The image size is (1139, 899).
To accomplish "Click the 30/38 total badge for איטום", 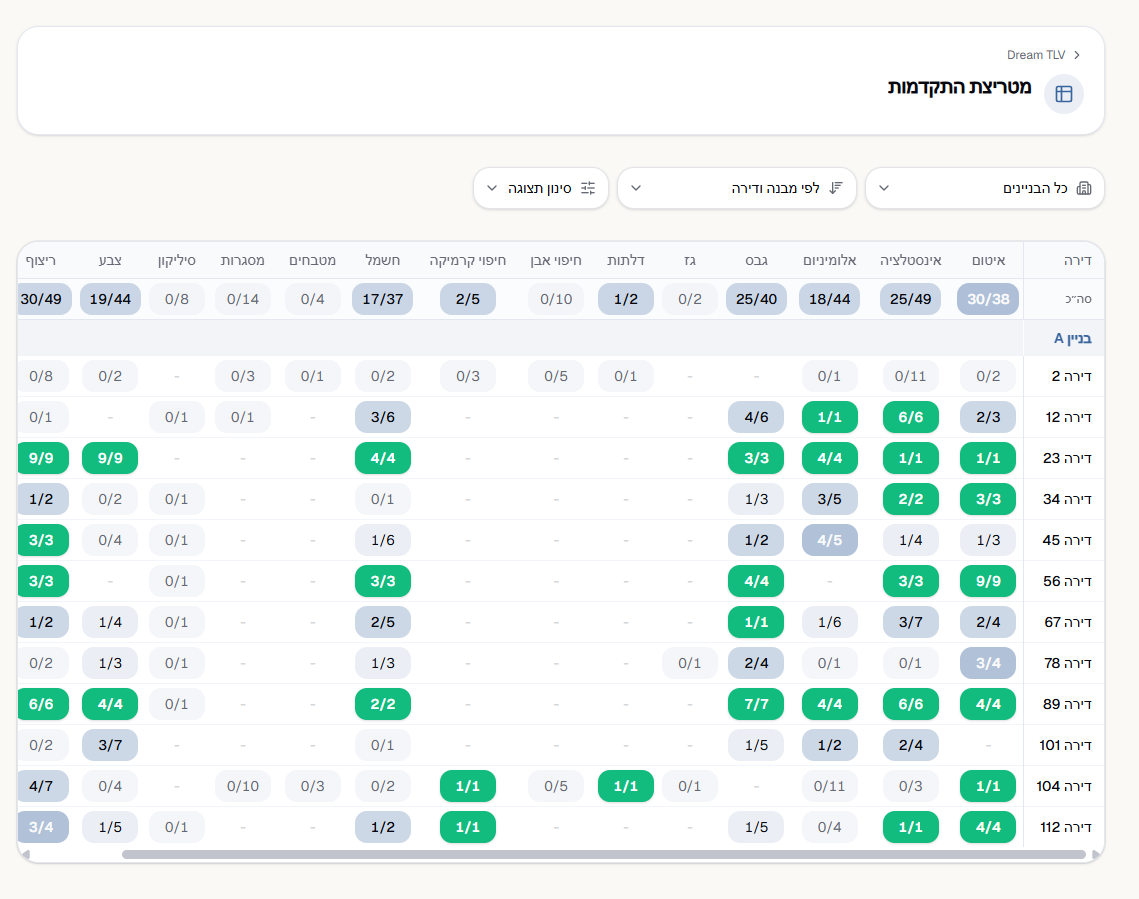I will tap(988, 299).
